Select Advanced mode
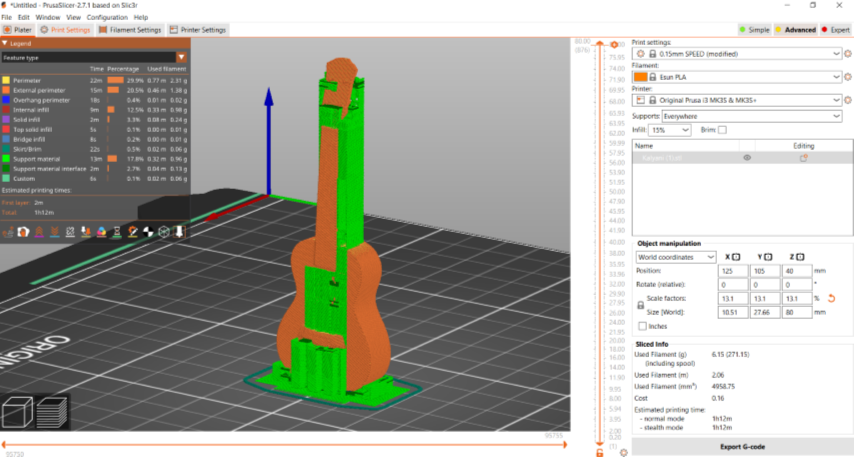Viewport: 854px width, 457px height. [795, 30]
